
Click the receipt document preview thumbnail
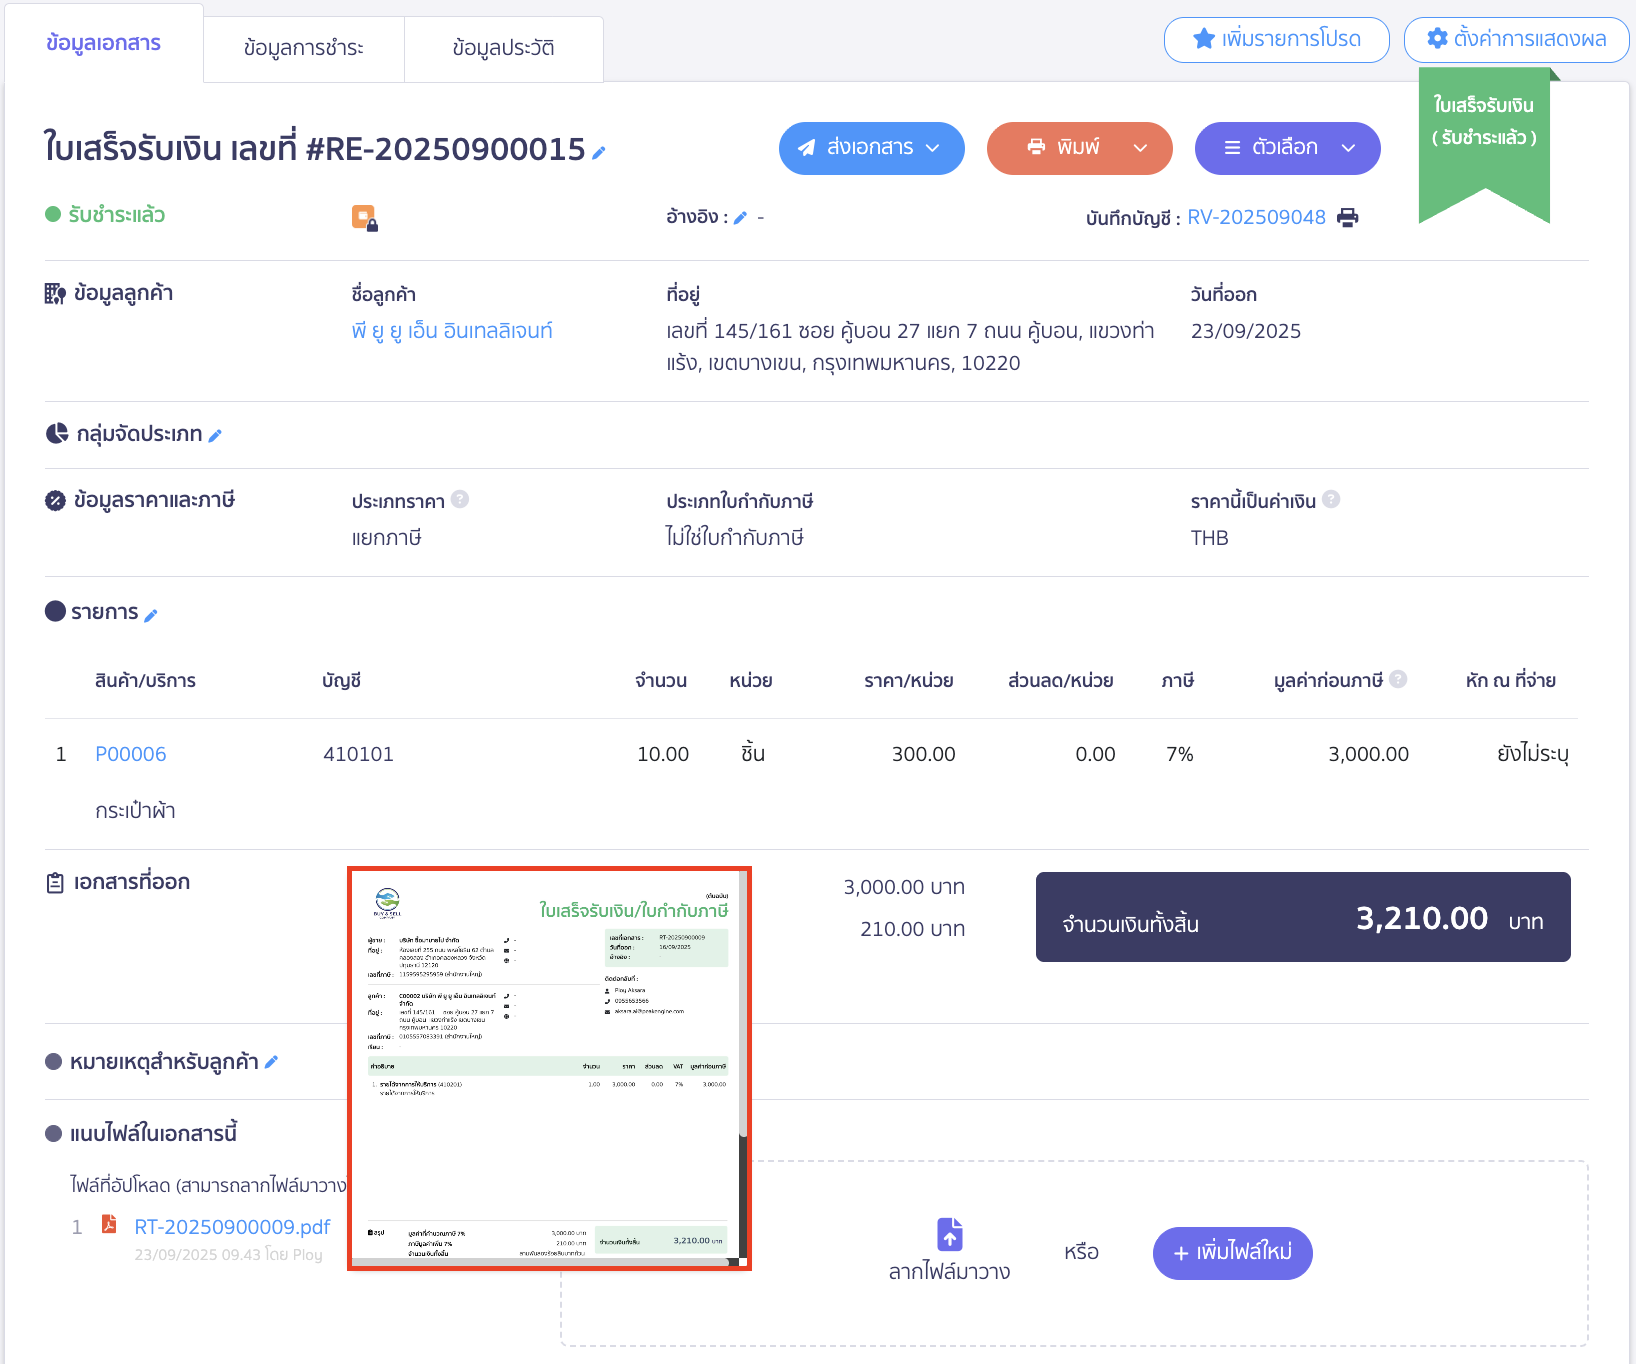click(x=548, y=1068)
